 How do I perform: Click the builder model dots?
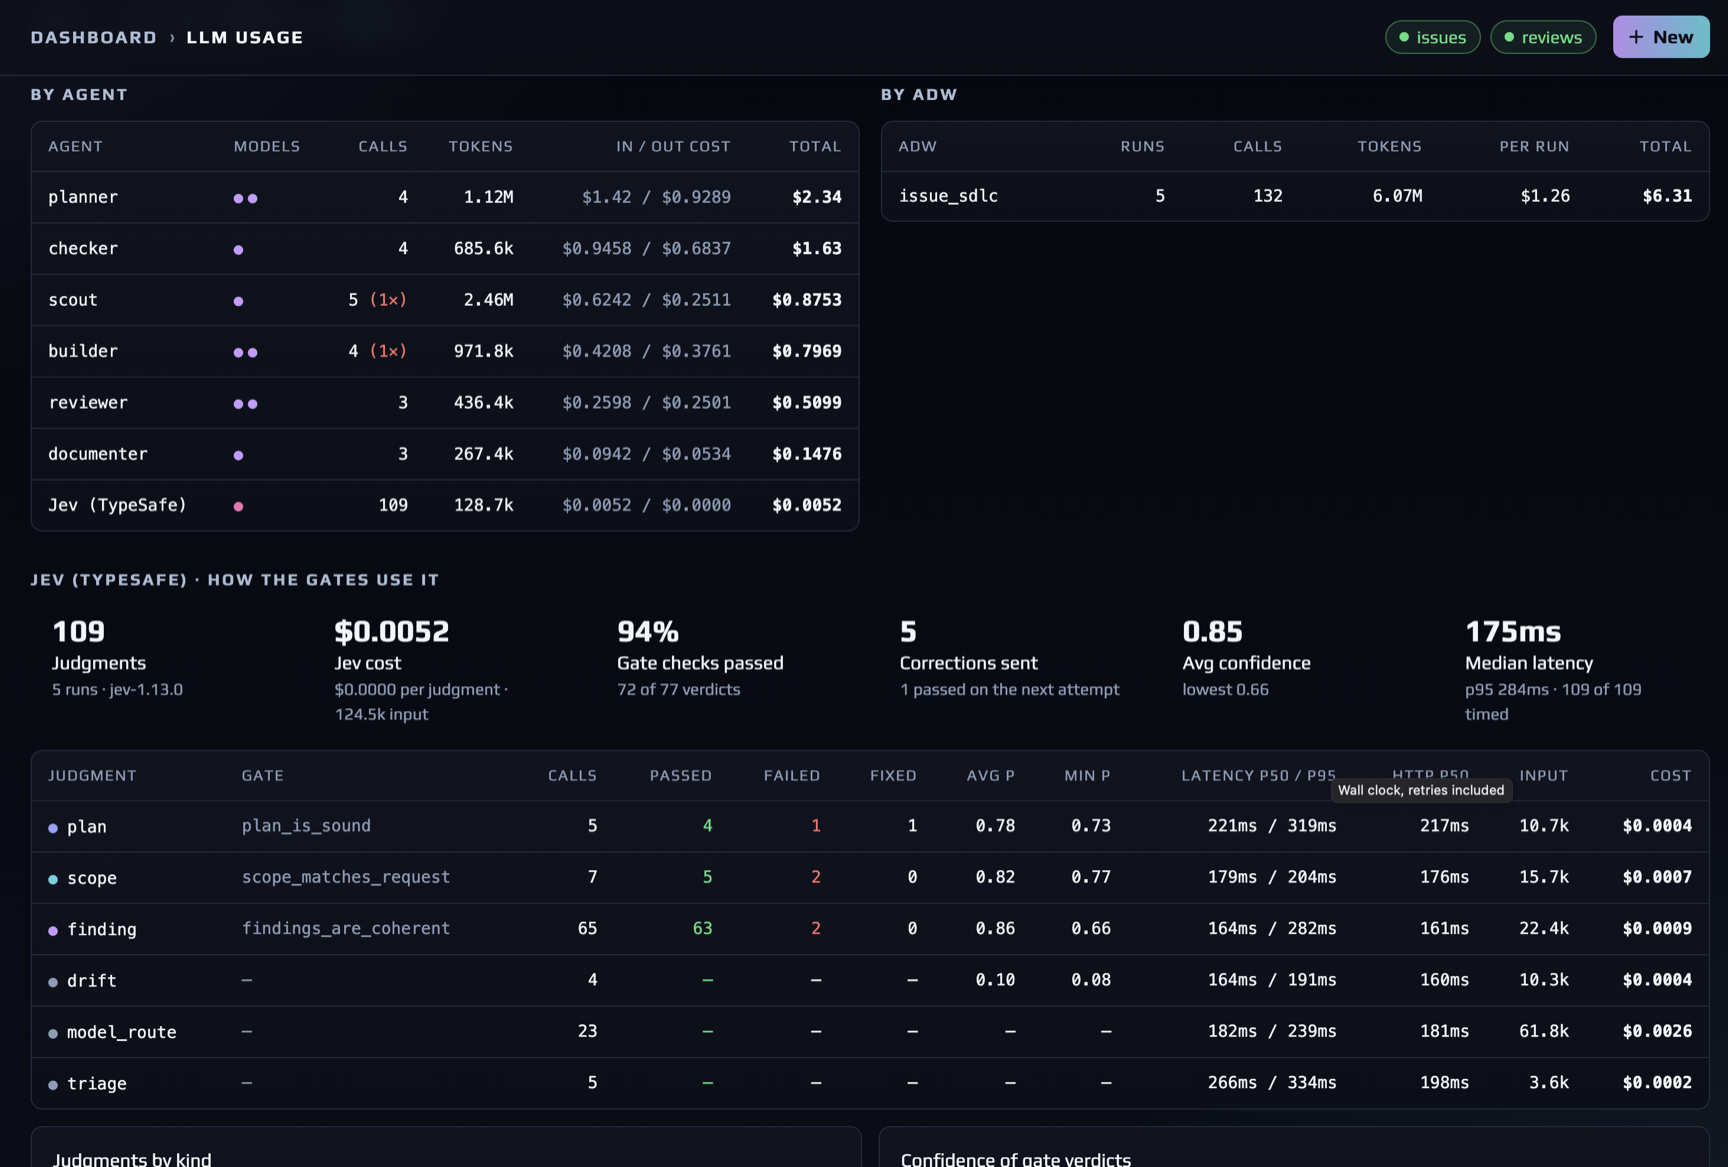[246, 352]
